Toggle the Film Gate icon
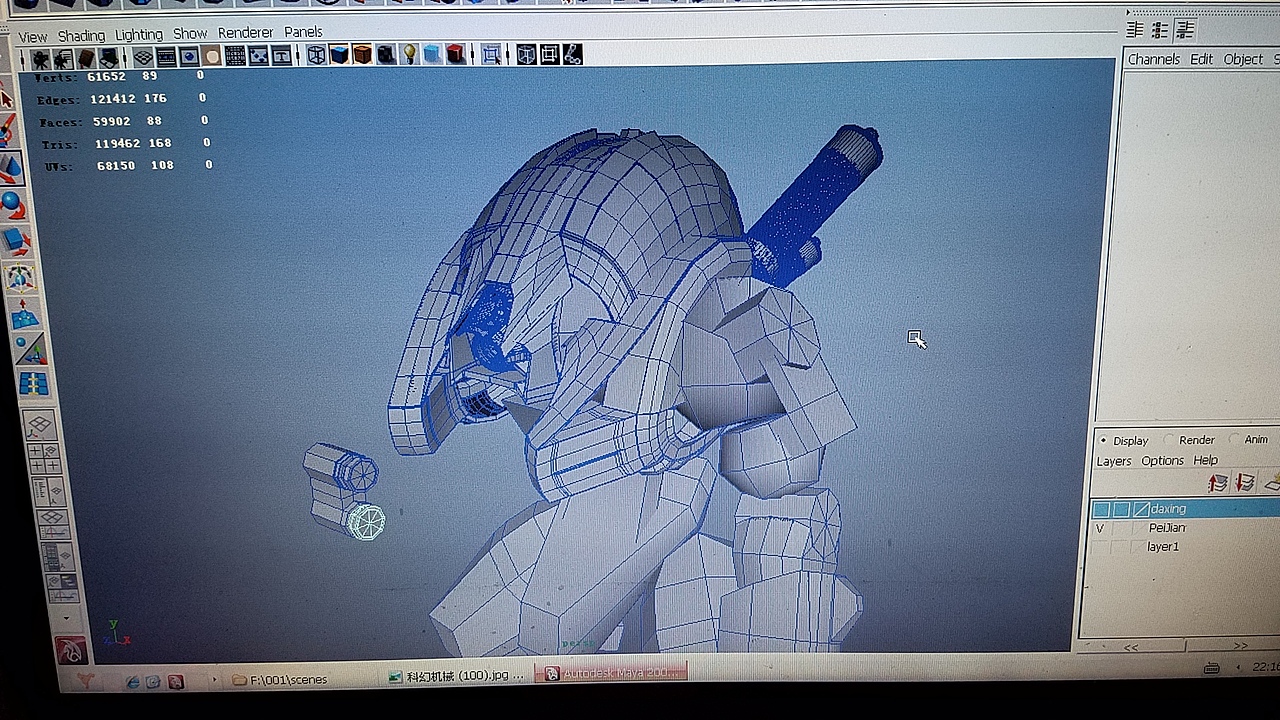The height and width of the screenshot is (720, 1280). point(166,57)
